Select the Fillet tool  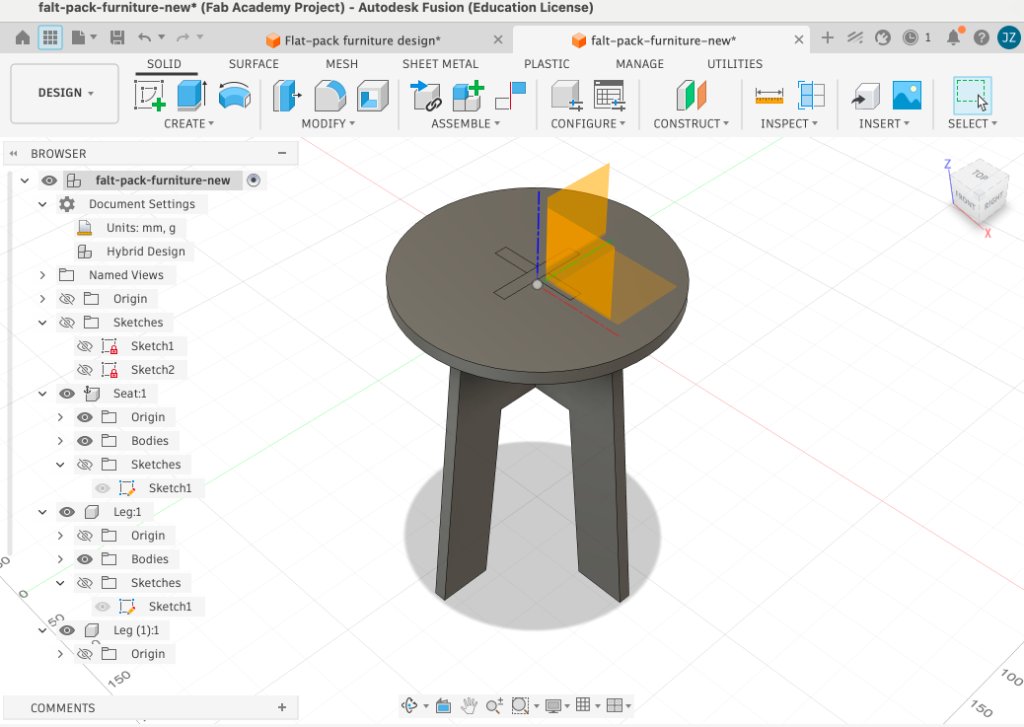tap(330, 95)
